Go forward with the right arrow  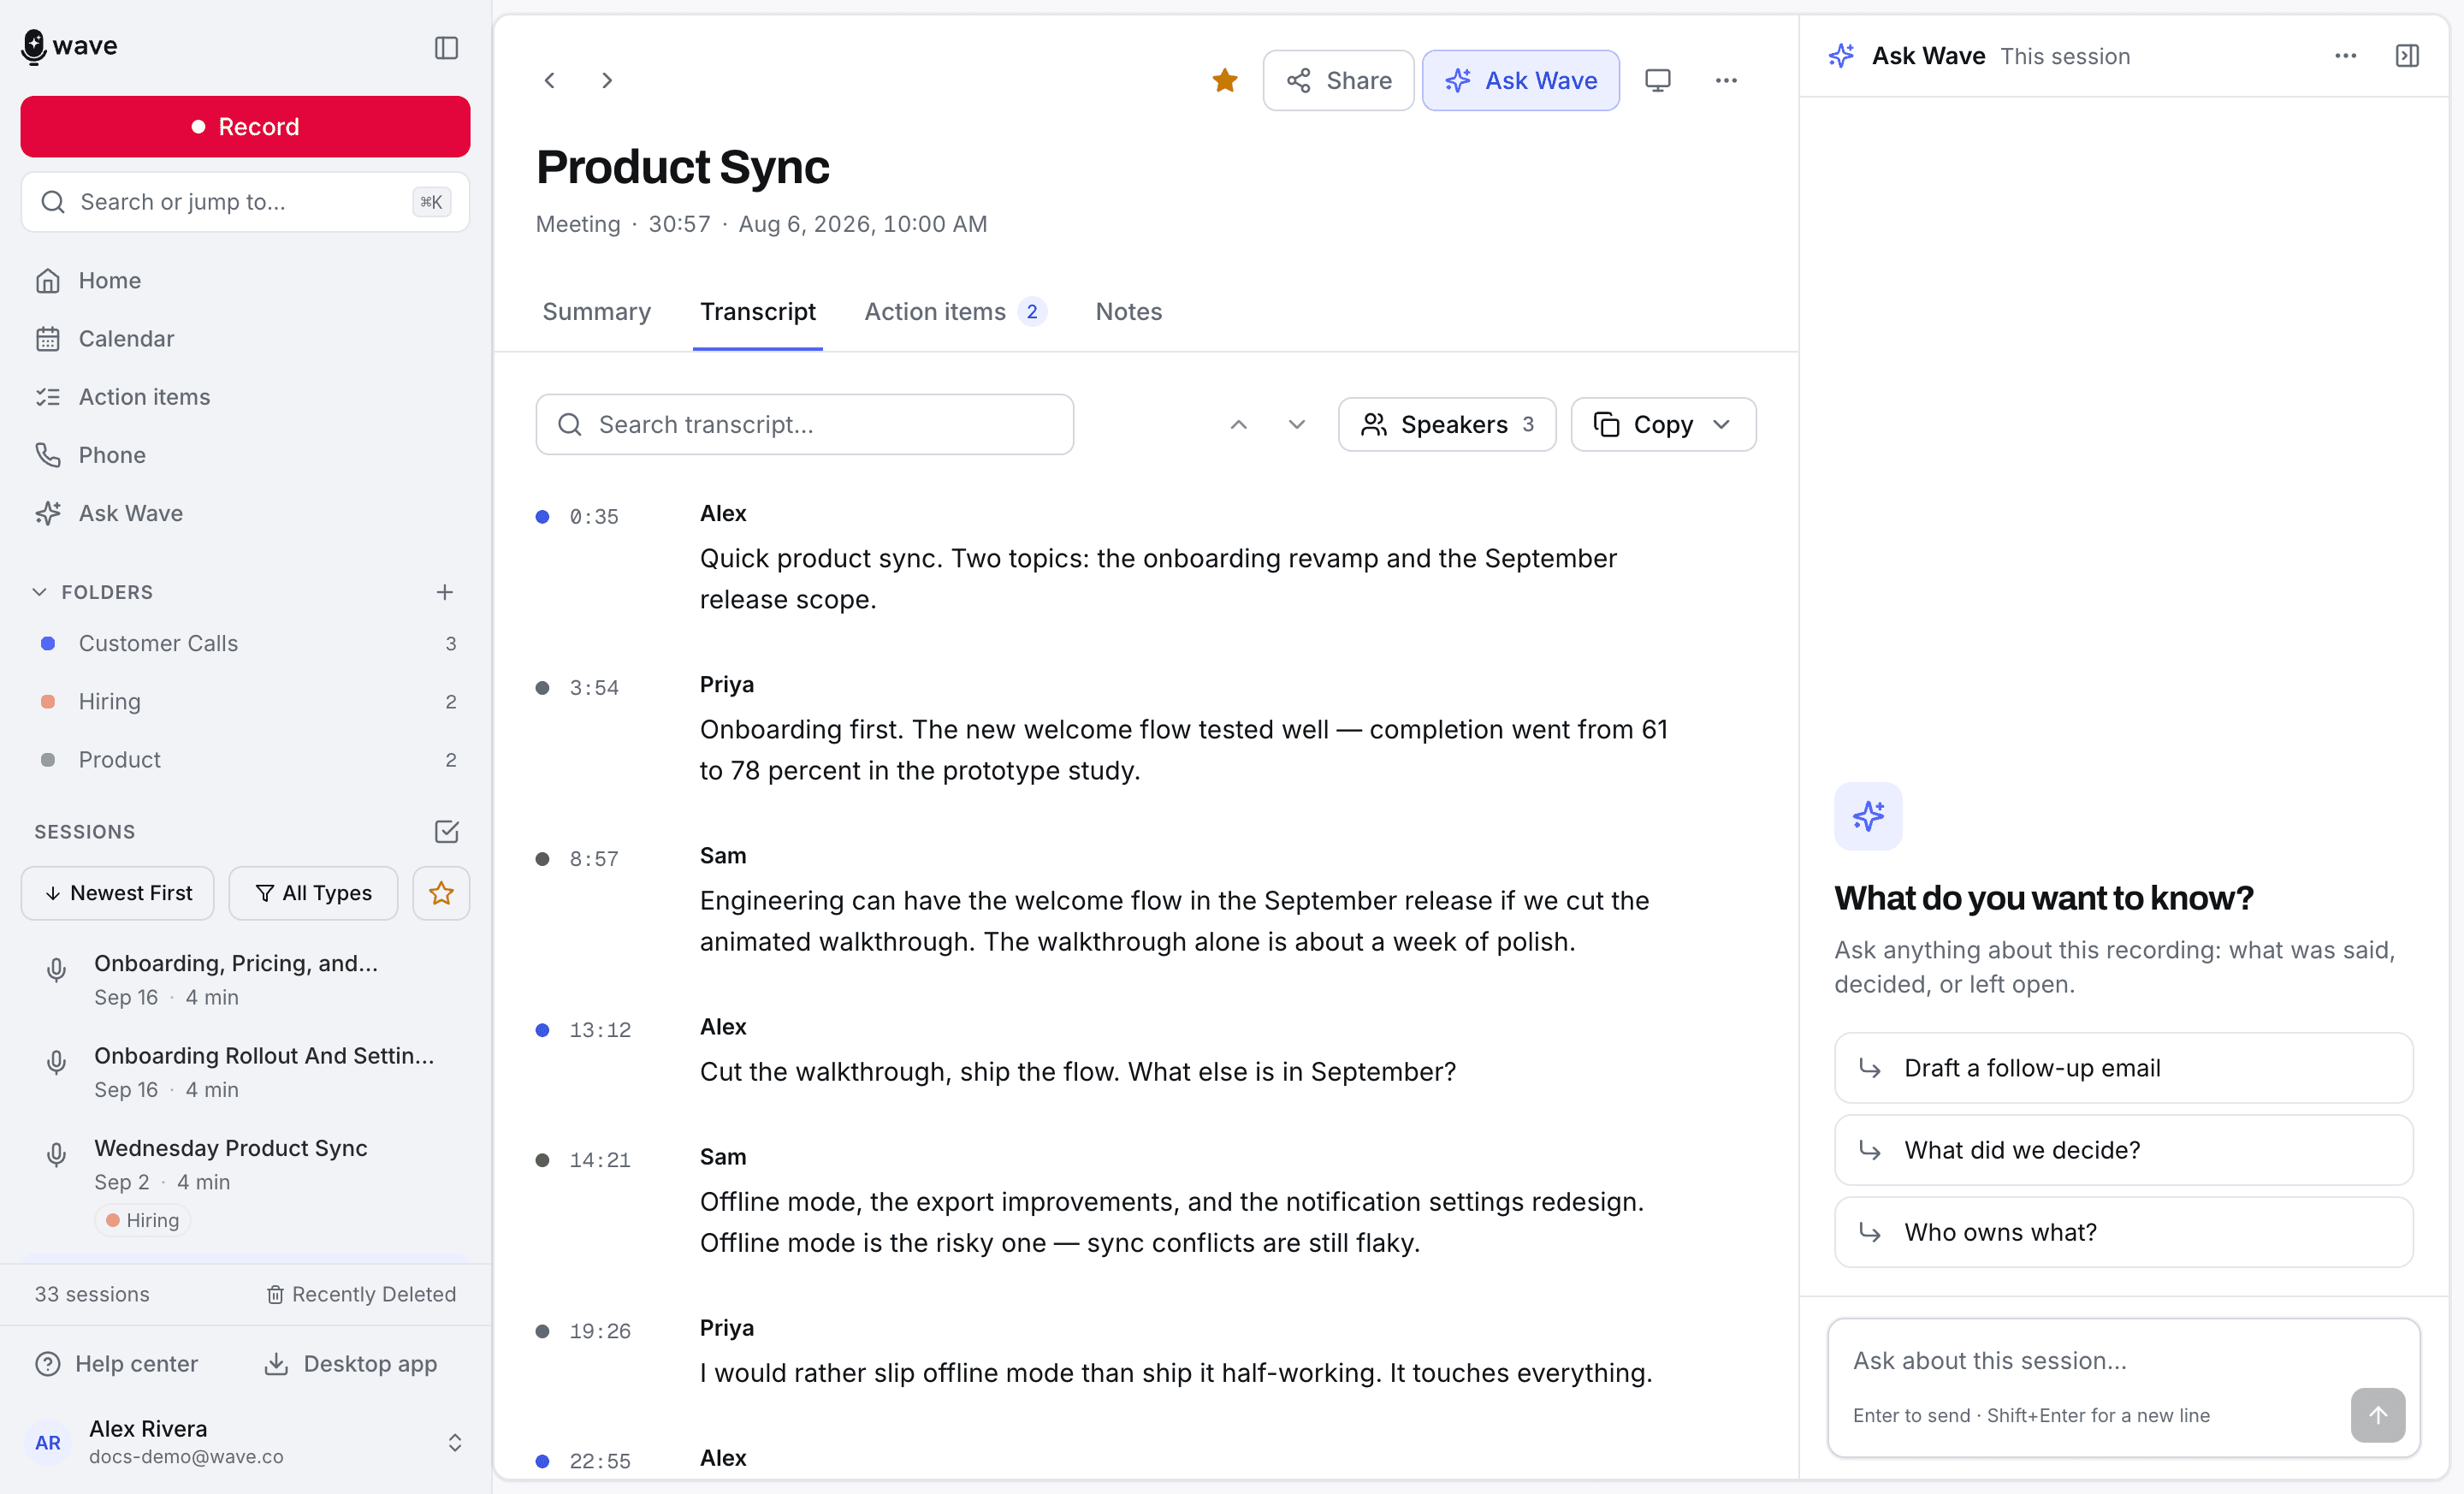coord(607,80)
